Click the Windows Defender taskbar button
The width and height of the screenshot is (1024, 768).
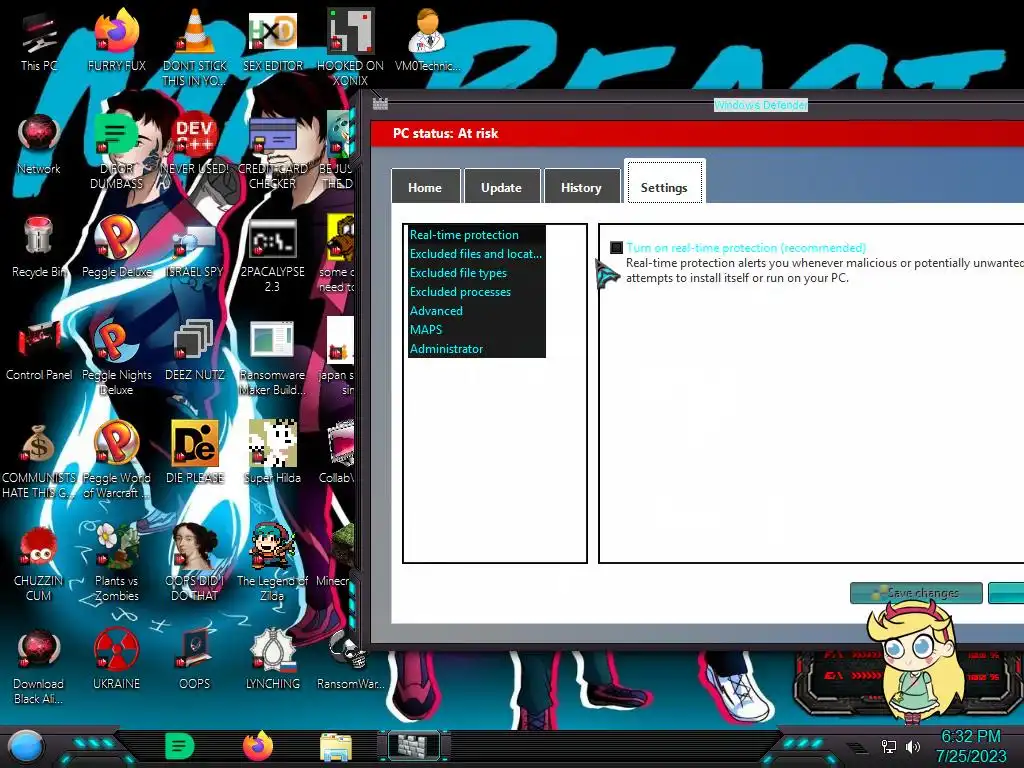415,746
